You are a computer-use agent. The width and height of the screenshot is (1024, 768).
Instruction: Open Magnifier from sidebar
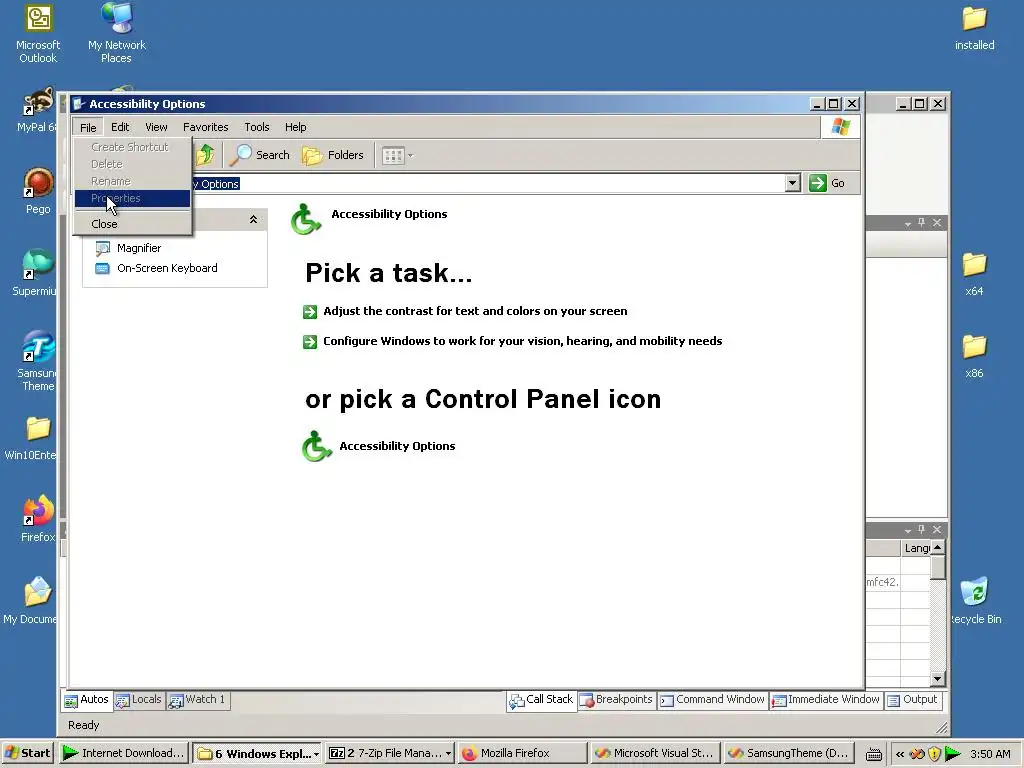[128, 248]
